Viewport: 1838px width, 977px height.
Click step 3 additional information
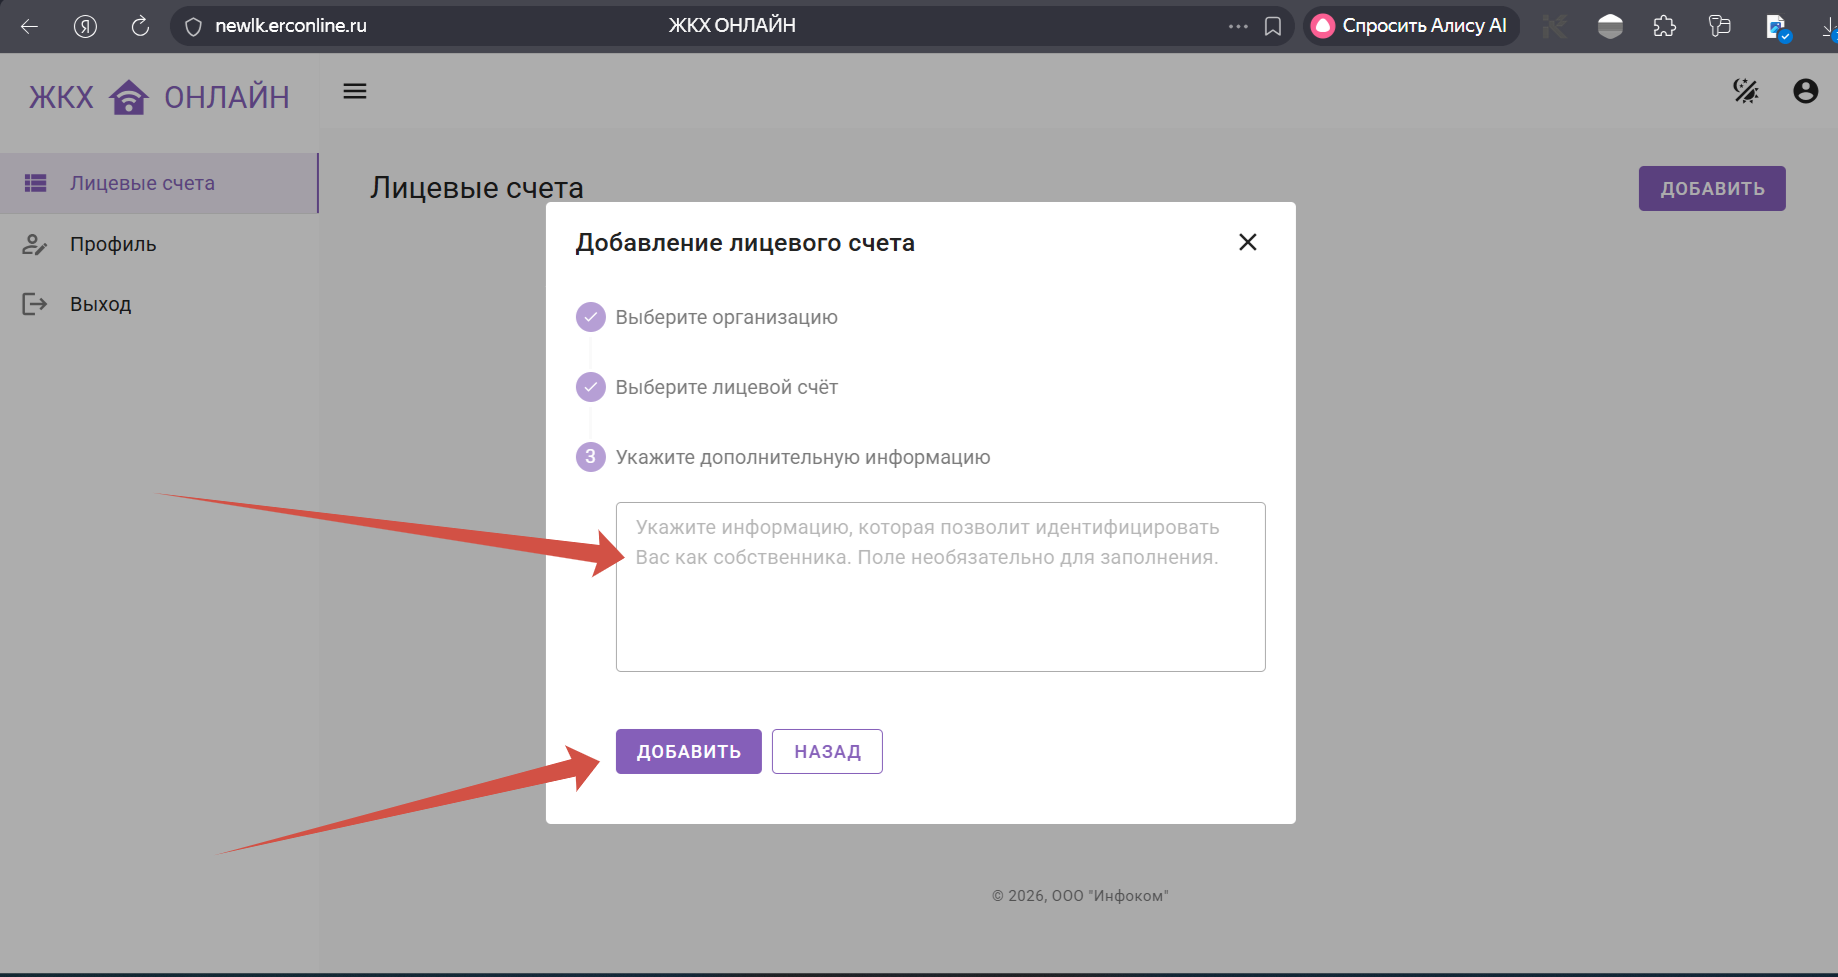coord(802,457)
